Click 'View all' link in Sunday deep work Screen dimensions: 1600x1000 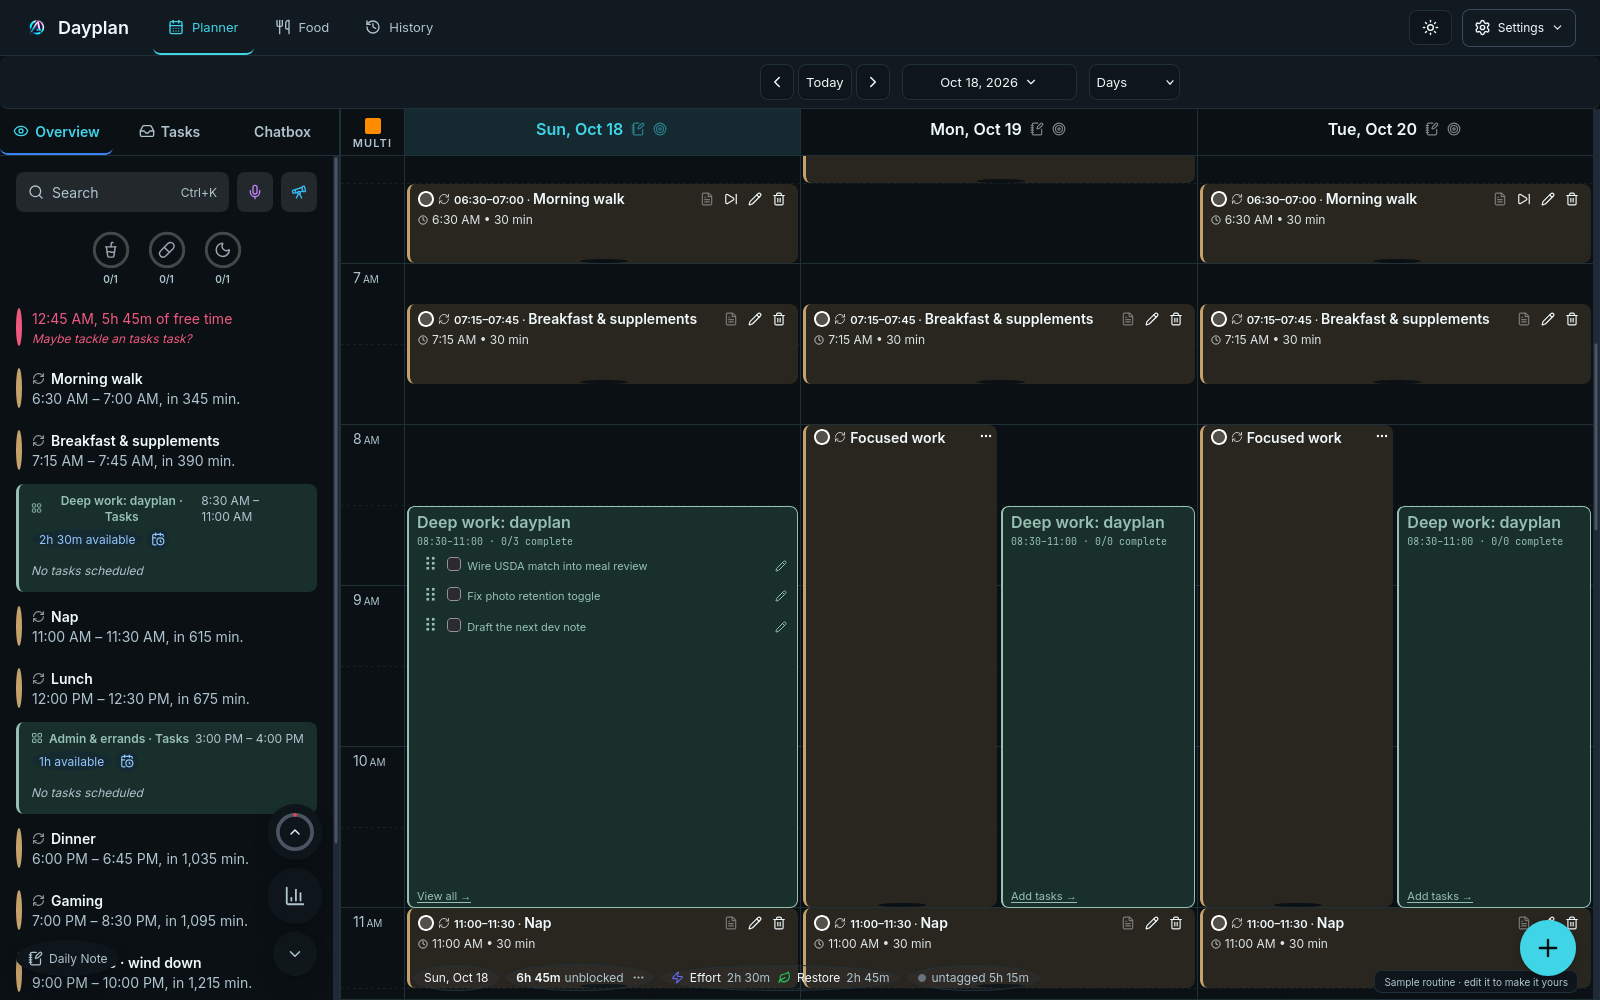(443, 896)
